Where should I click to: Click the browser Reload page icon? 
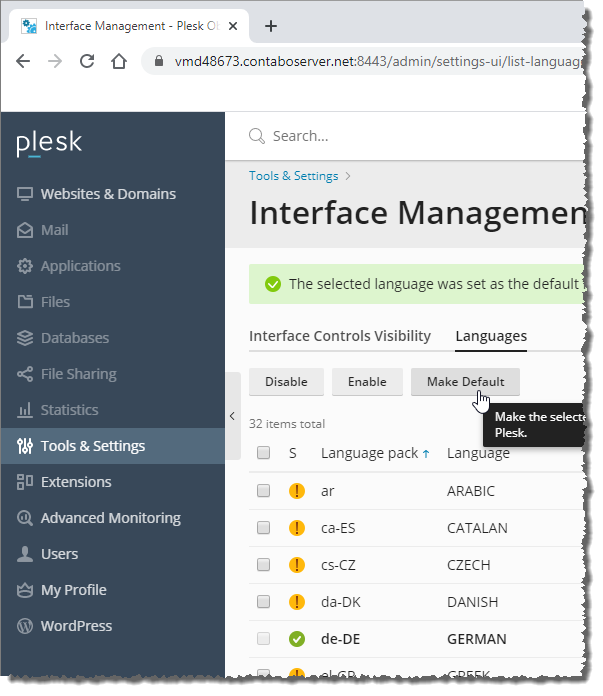(87, 61)
